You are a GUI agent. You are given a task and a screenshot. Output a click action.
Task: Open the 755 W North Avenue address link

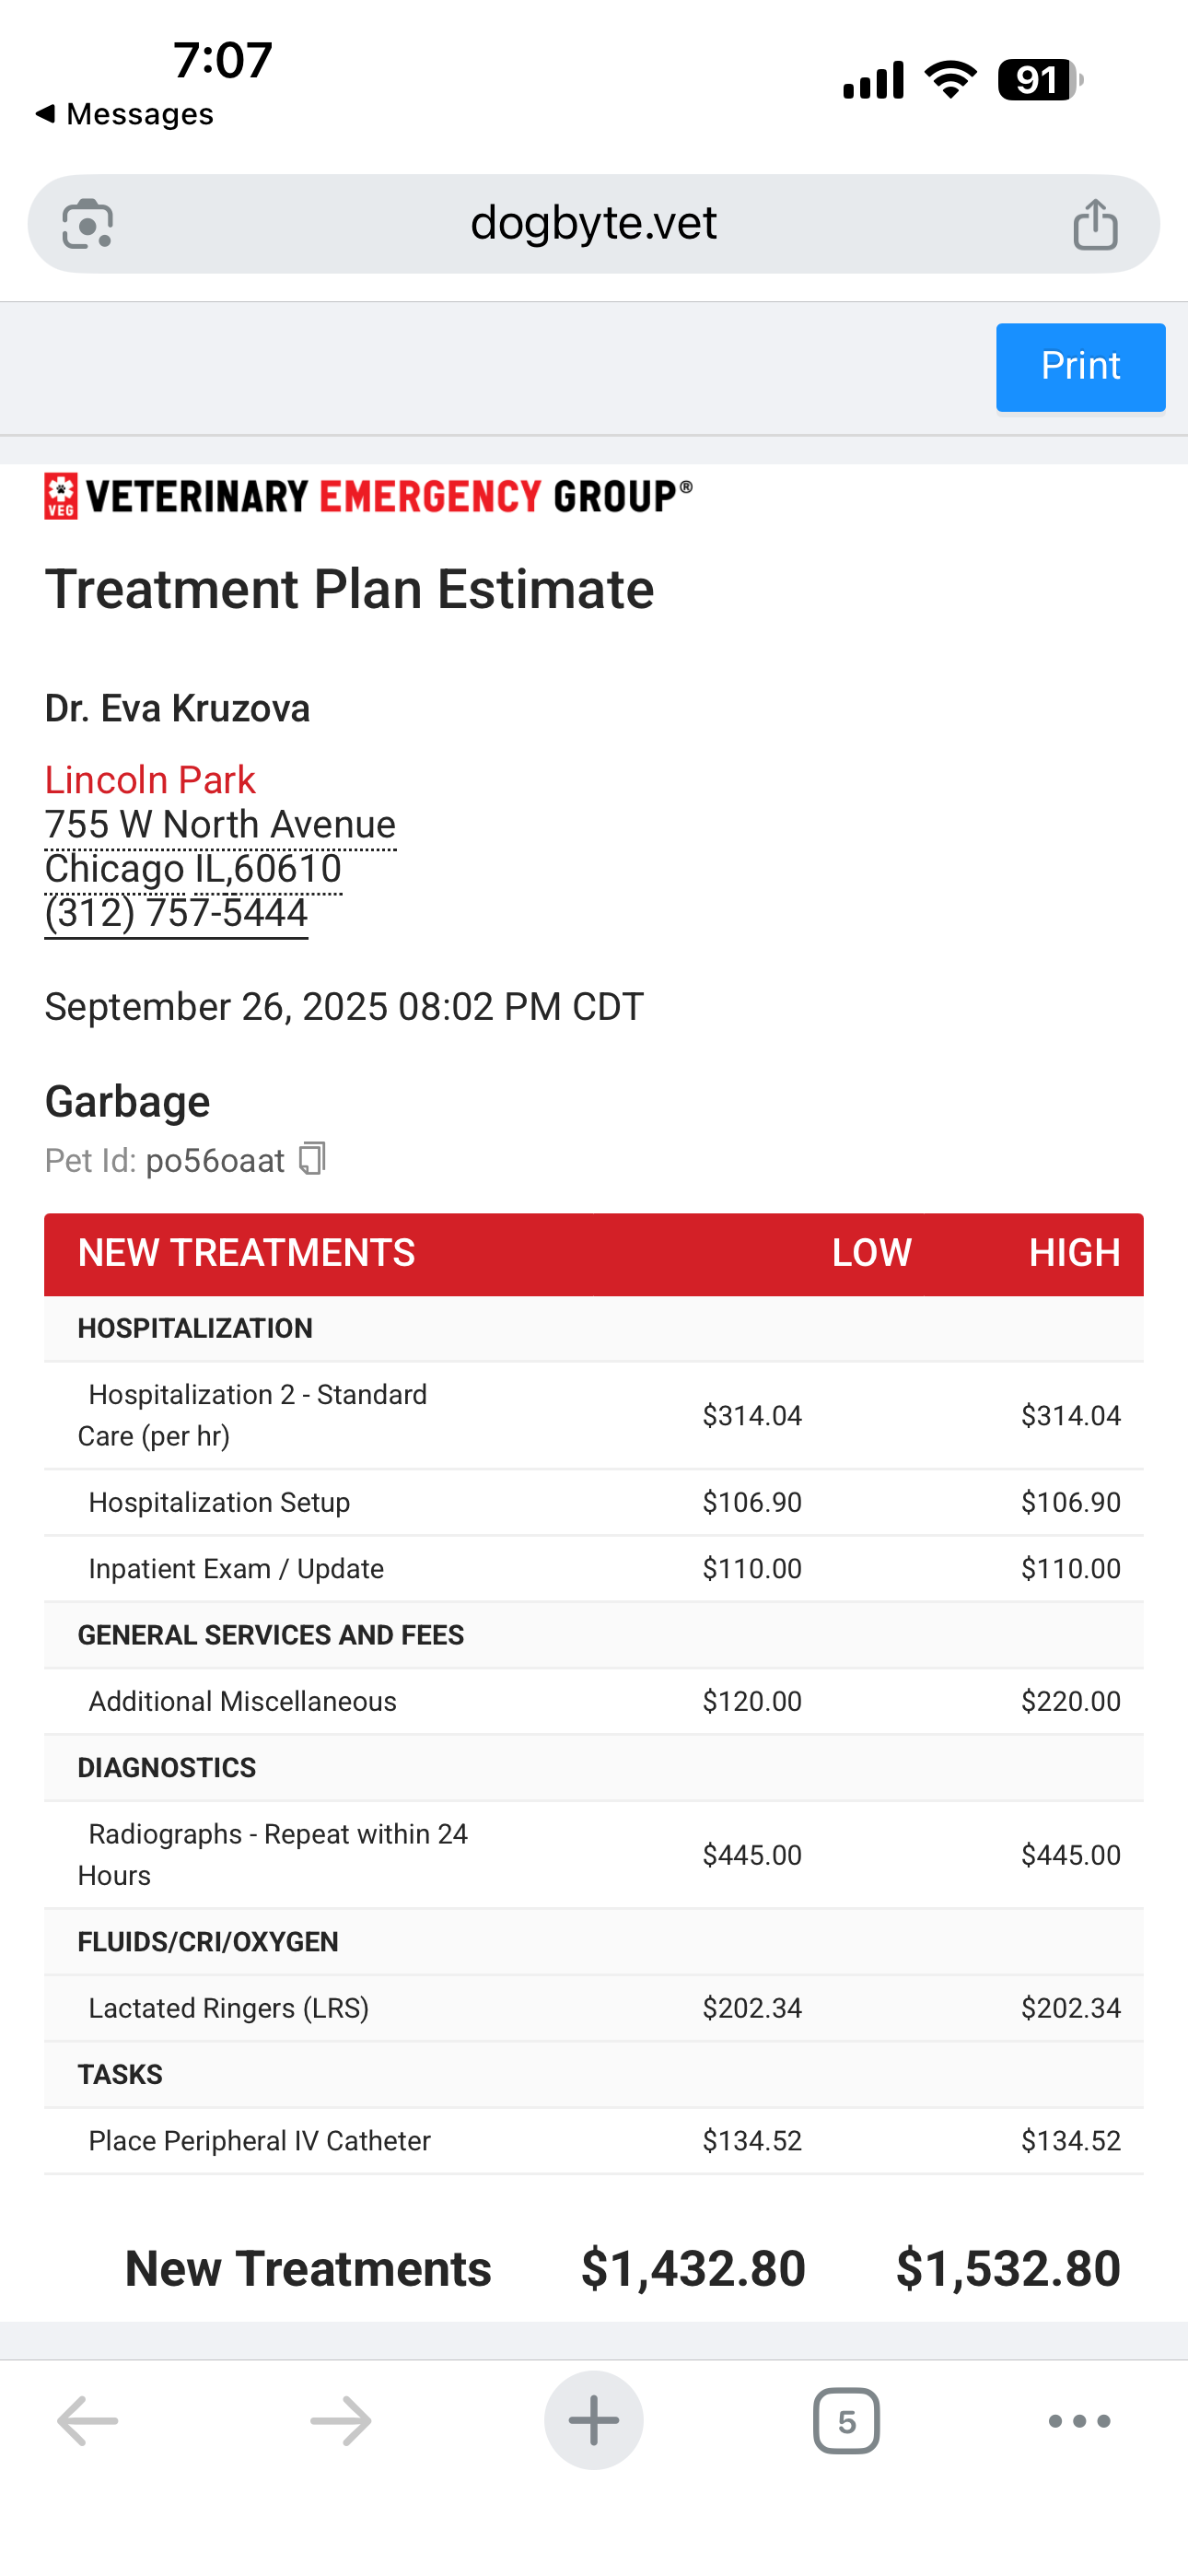[220, 825]
